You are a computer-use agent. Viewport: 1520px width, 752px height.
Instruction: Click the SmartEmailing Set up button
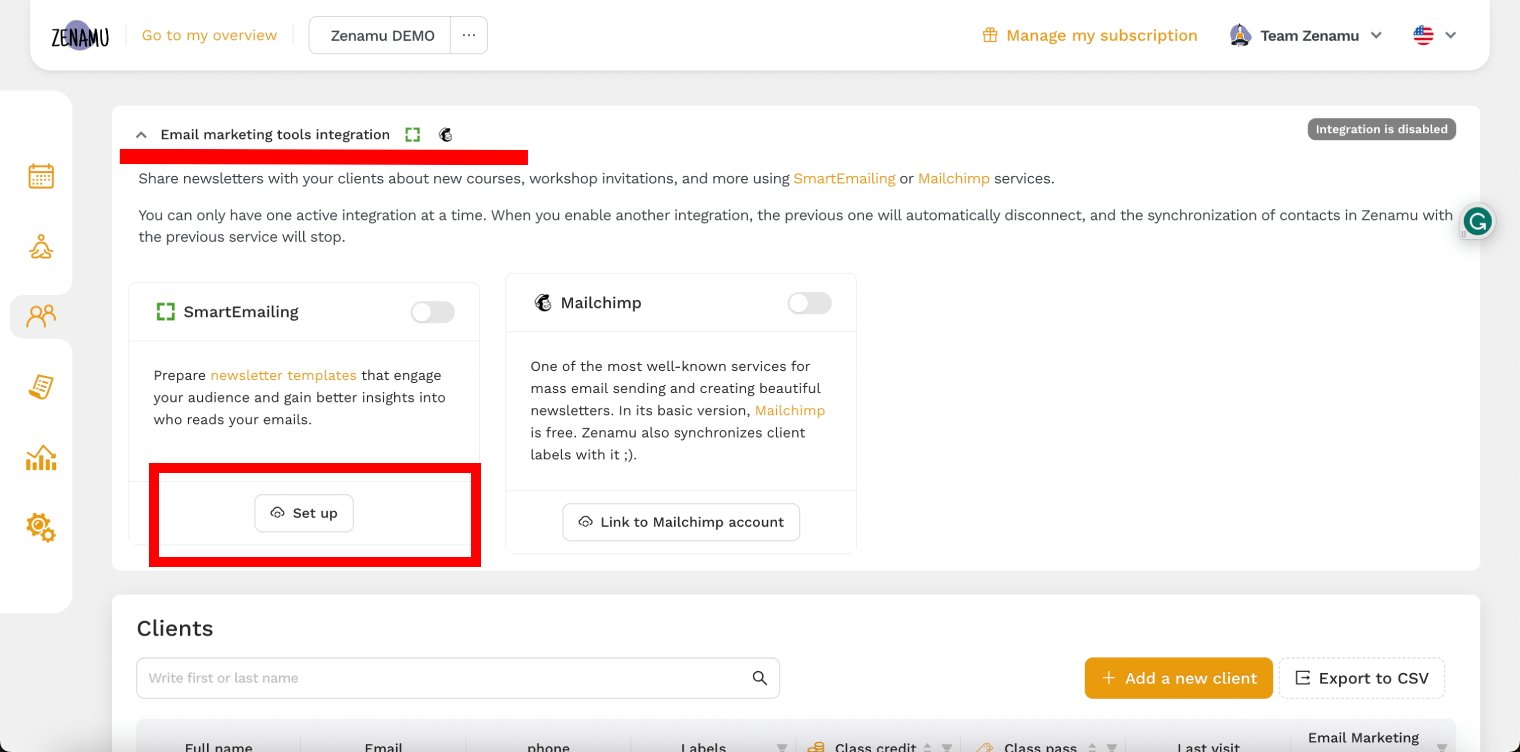point(304,513)
